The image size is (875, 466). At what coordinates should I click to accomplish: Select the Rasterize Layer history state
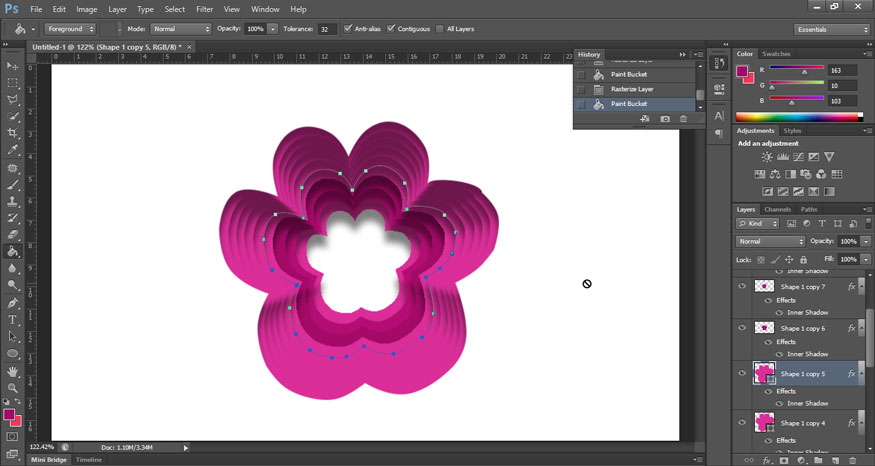pos(630,89)
